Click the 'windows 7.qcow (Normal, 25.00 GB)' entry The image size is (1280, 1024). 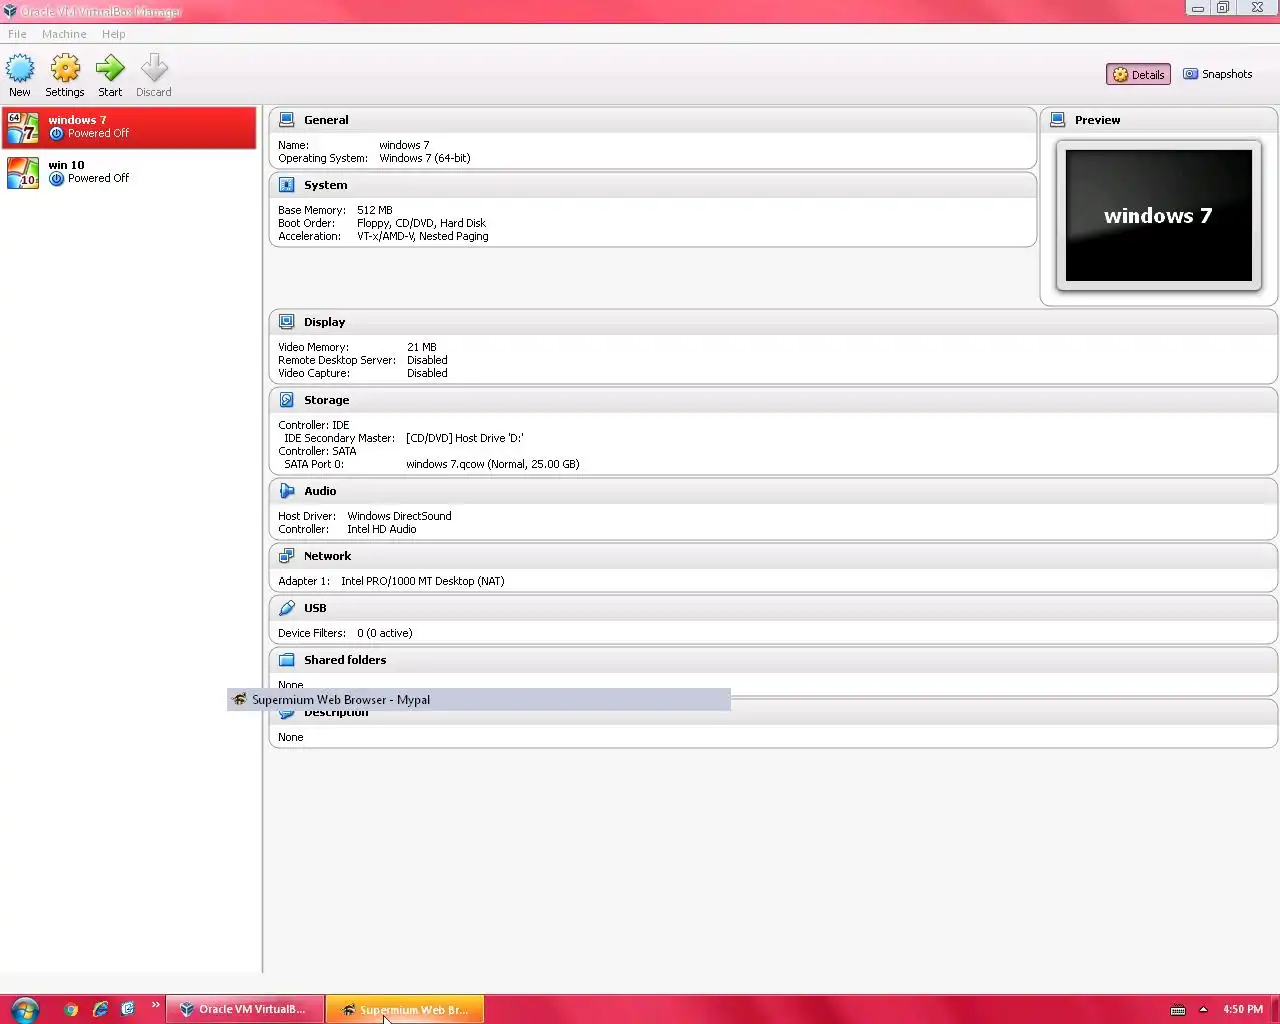[x=493, y=464]
